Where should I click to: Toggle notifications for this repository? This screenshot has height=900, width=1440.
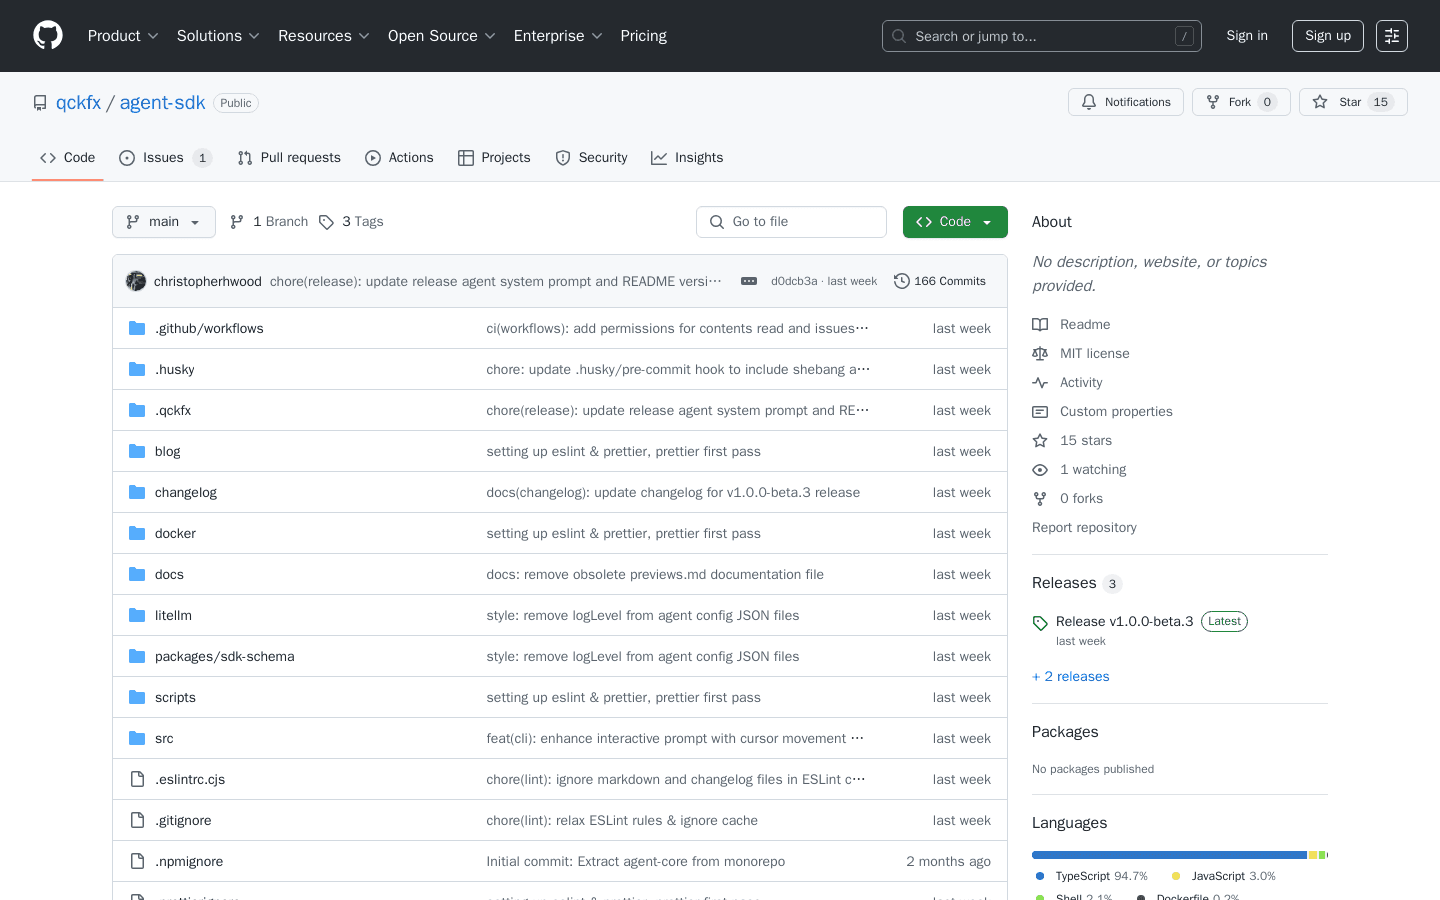[x=1126, y=101]
